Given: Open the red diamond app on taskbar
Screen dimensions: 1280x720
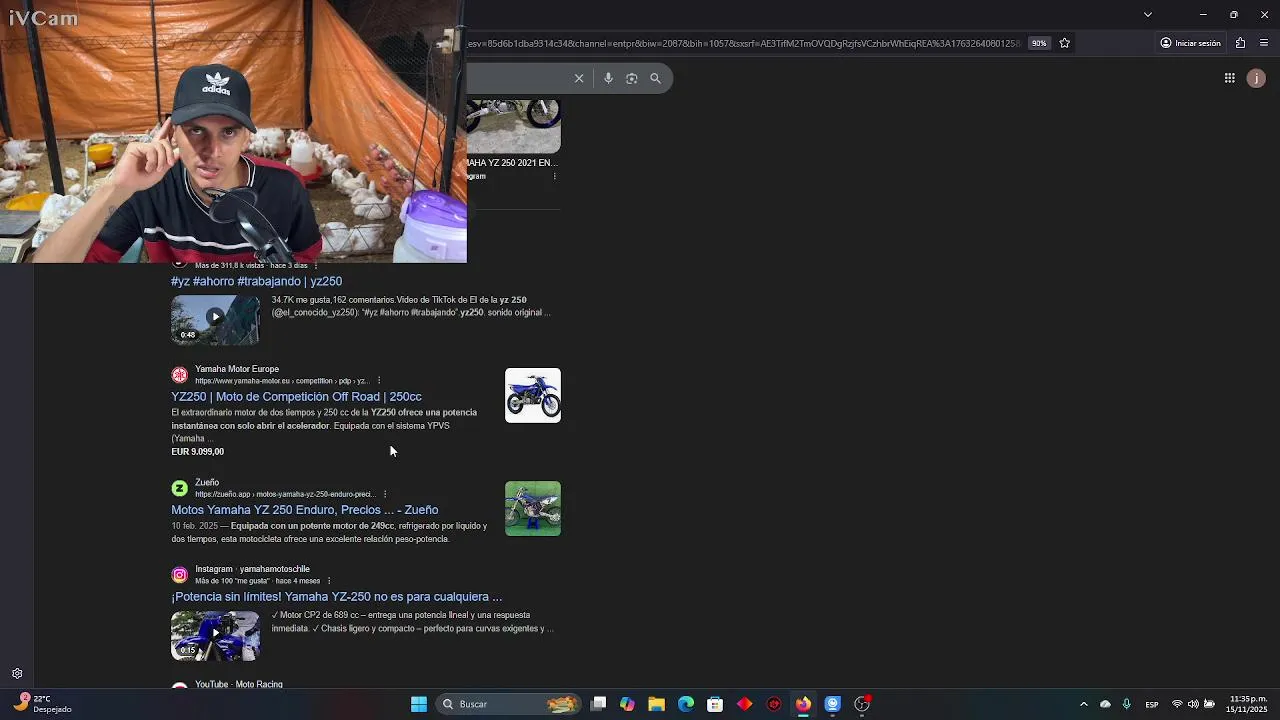Looking at the screenshot, I should click(744, 704).
